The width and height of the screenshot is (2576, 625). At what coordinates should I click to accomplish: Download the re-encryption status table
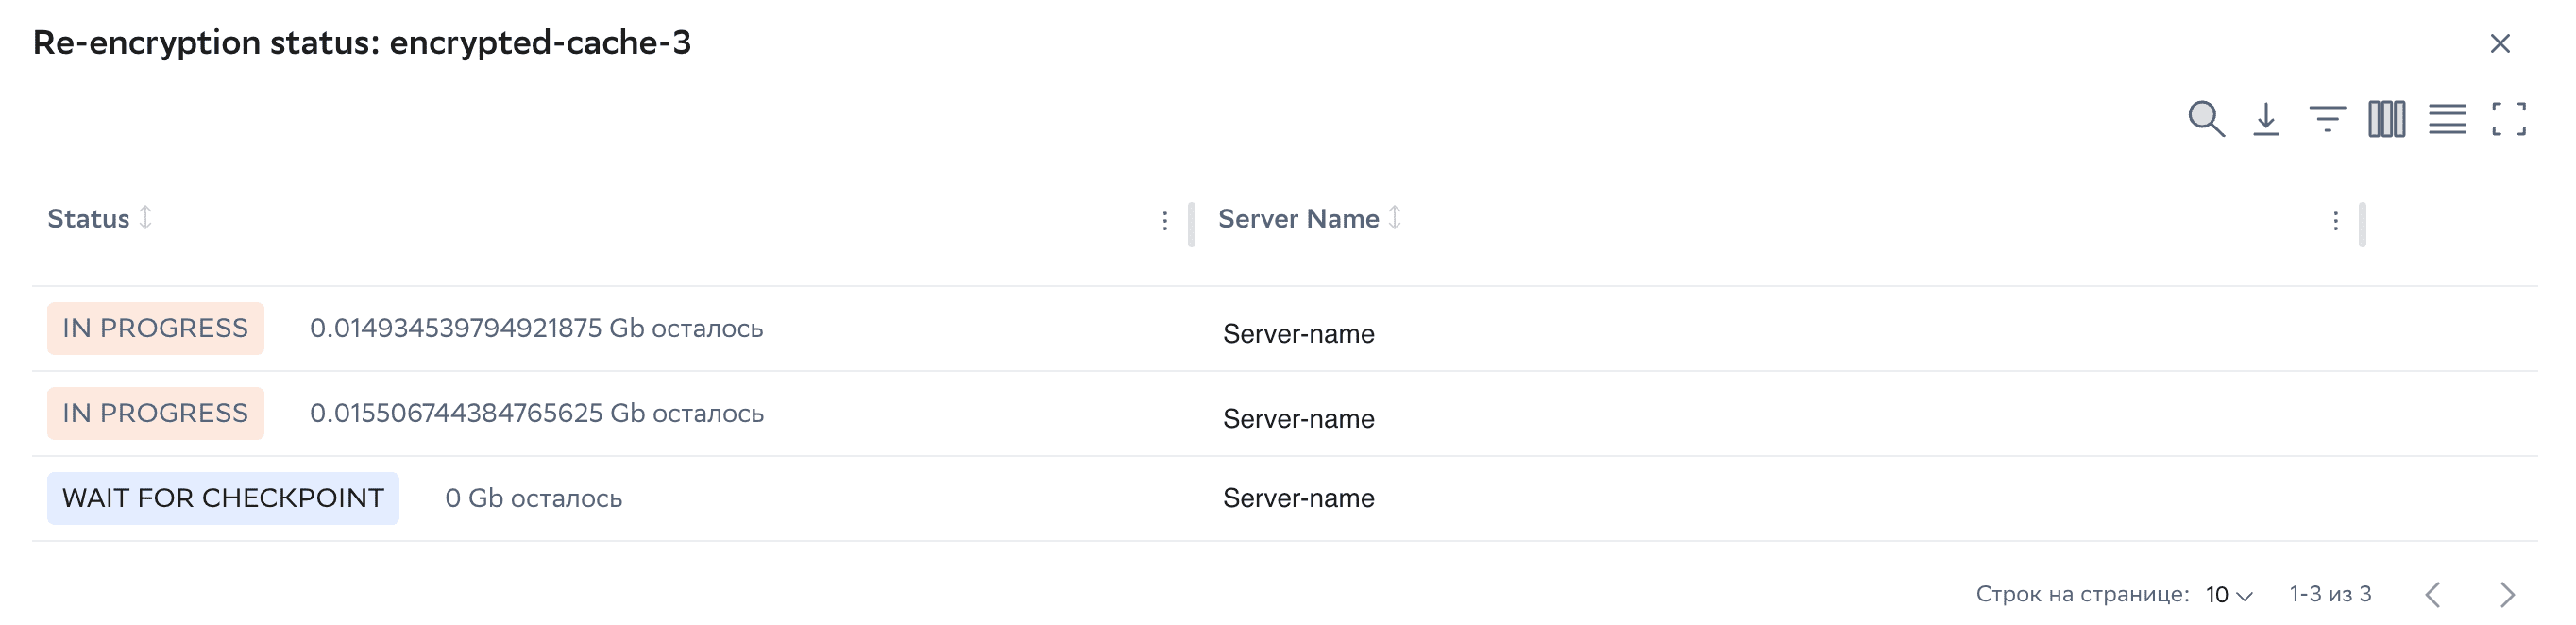[2266, 119]
